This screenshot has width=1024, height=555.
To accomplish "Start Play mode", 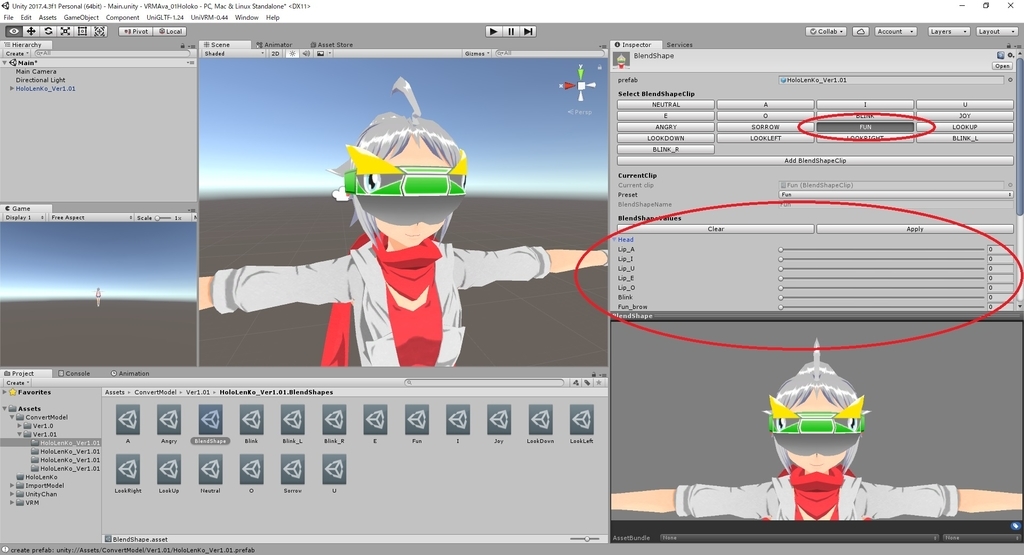I will (x=494, y=31).
